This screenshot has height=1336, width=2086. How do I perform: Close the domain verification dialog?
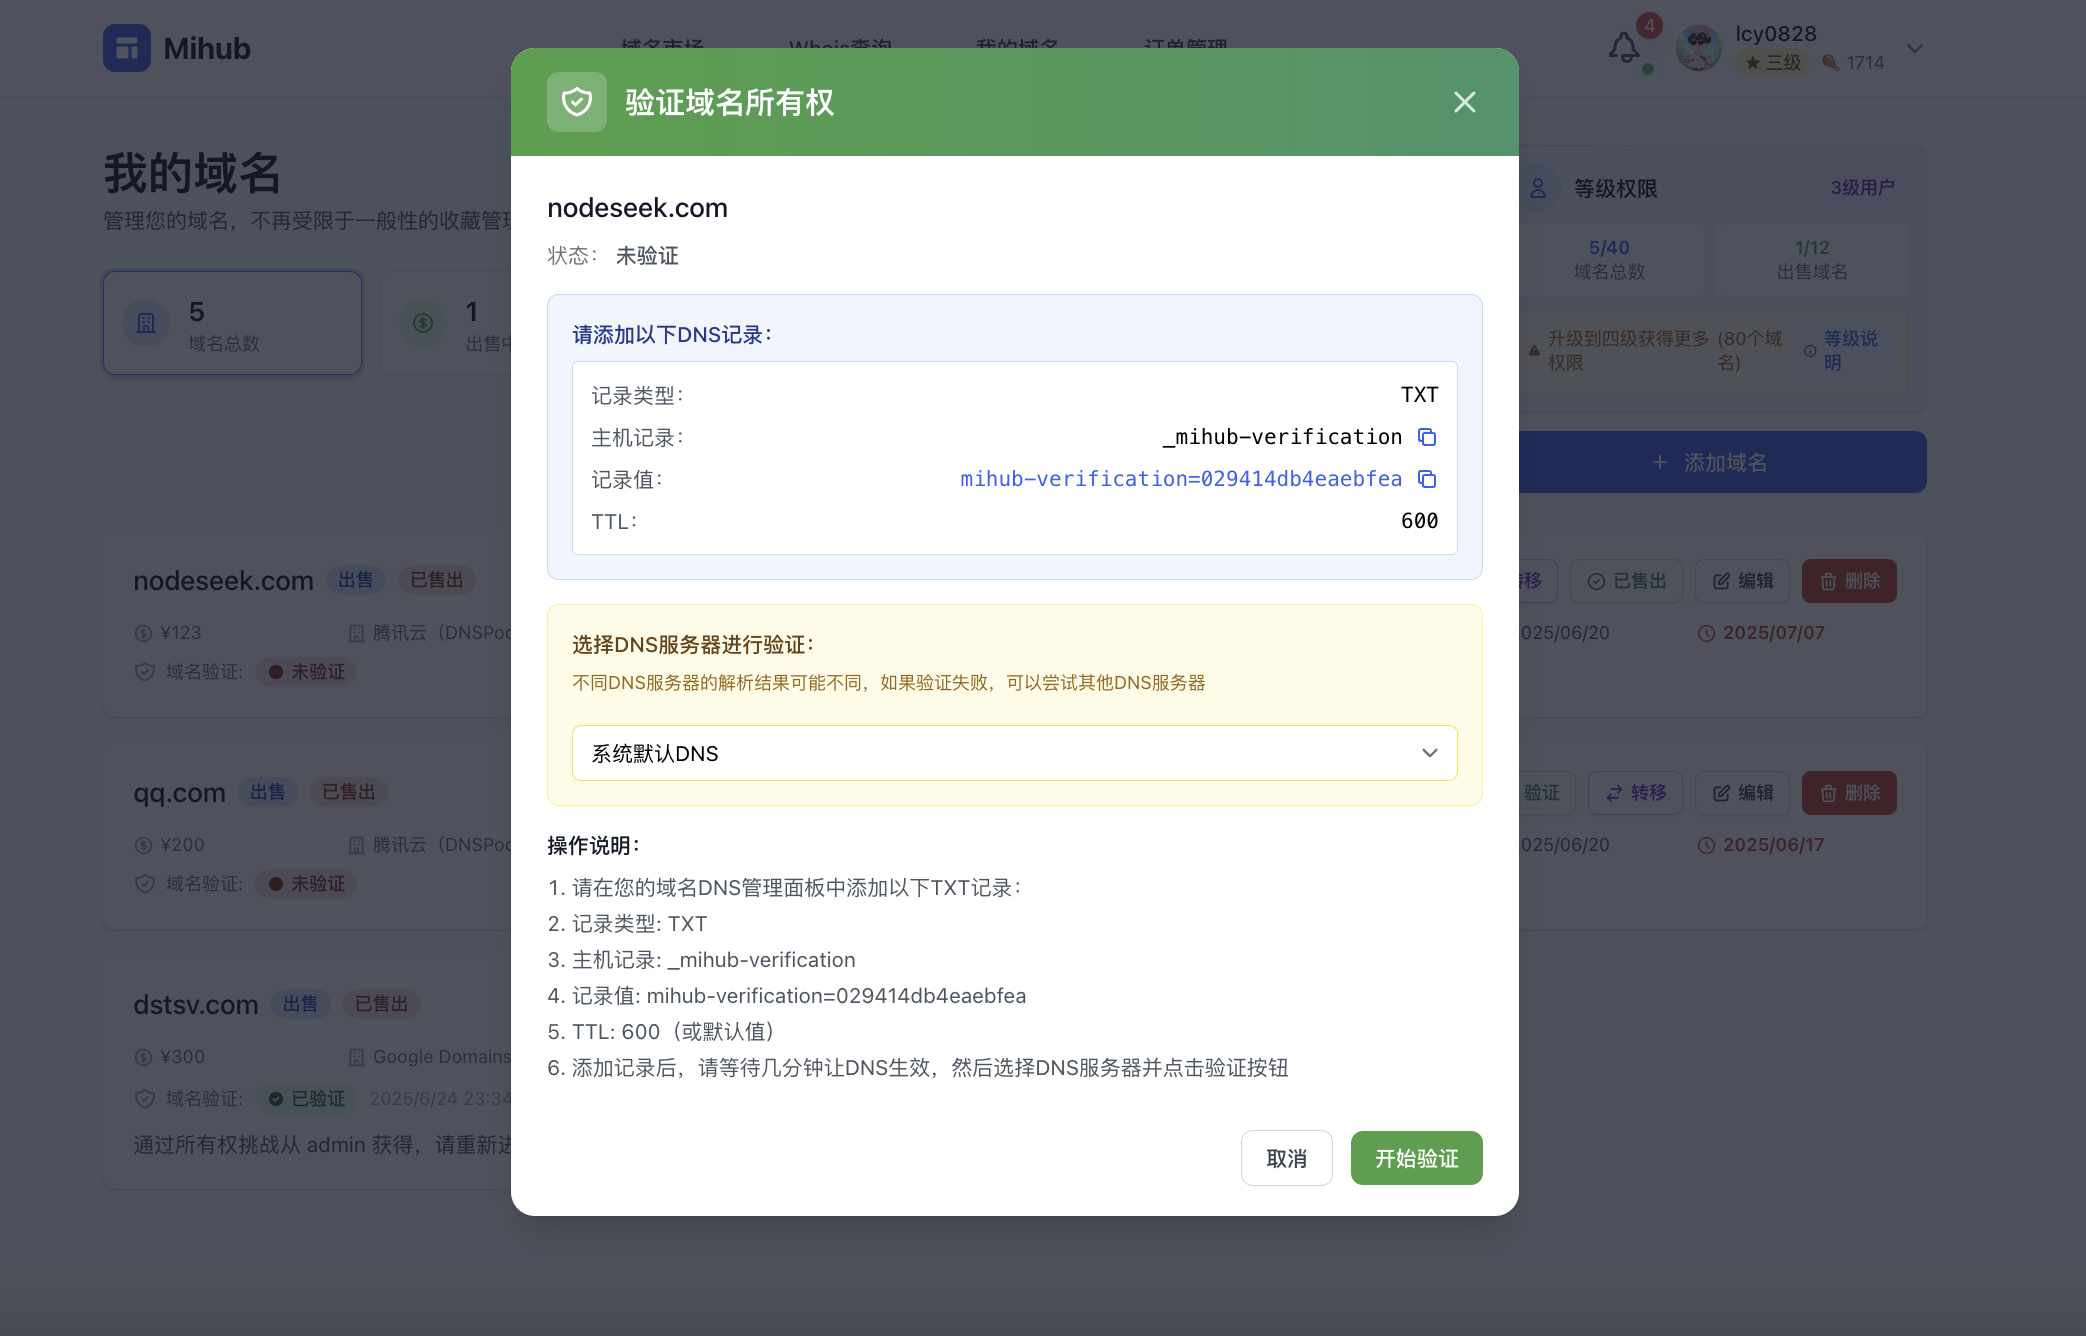tap(1464, 102)
